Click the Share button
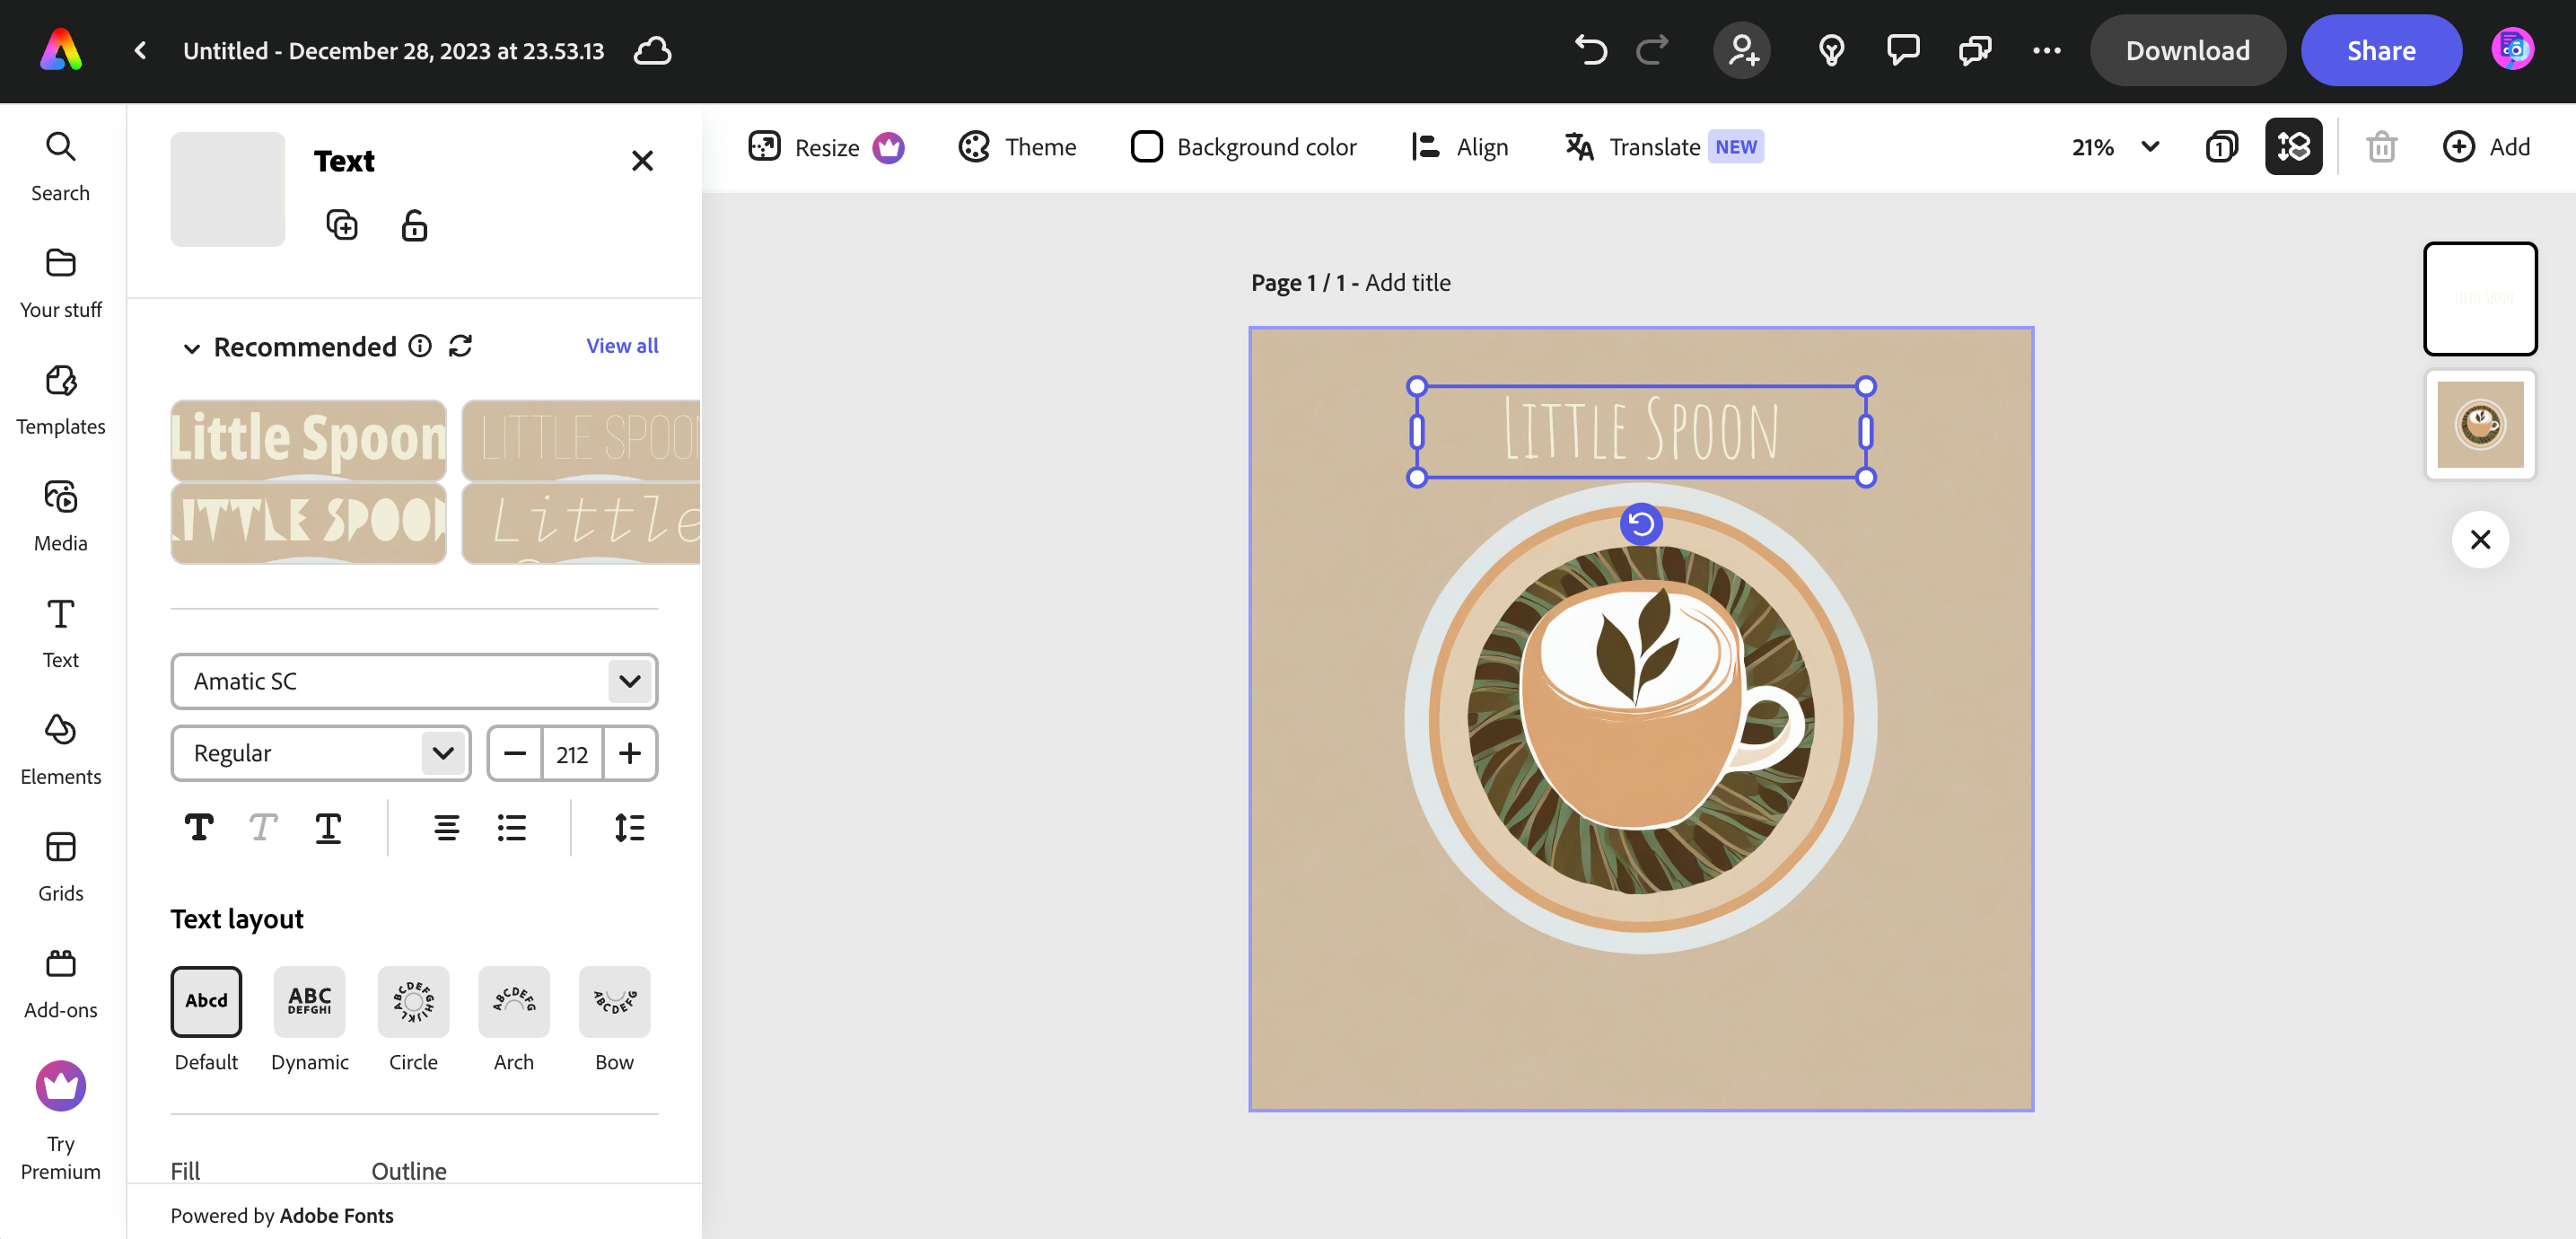Image resolution: width=2576 pixels, height=1239 pixels. pyautogui.click(x=2380, y=51)
